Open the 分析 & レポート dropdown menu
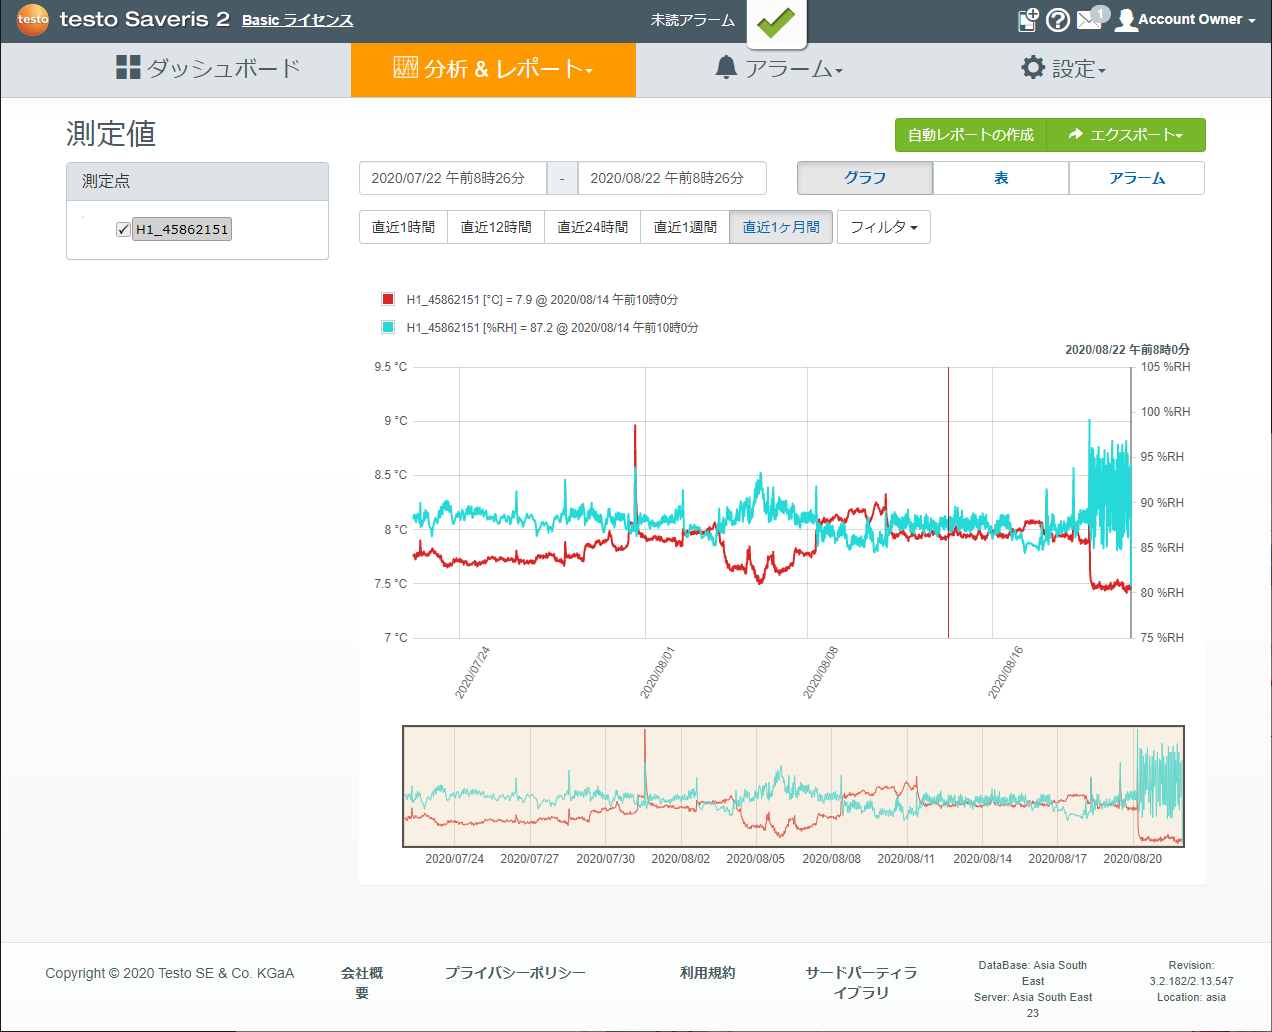Viewport: 1272px width, 1032px height. [494, 70]
